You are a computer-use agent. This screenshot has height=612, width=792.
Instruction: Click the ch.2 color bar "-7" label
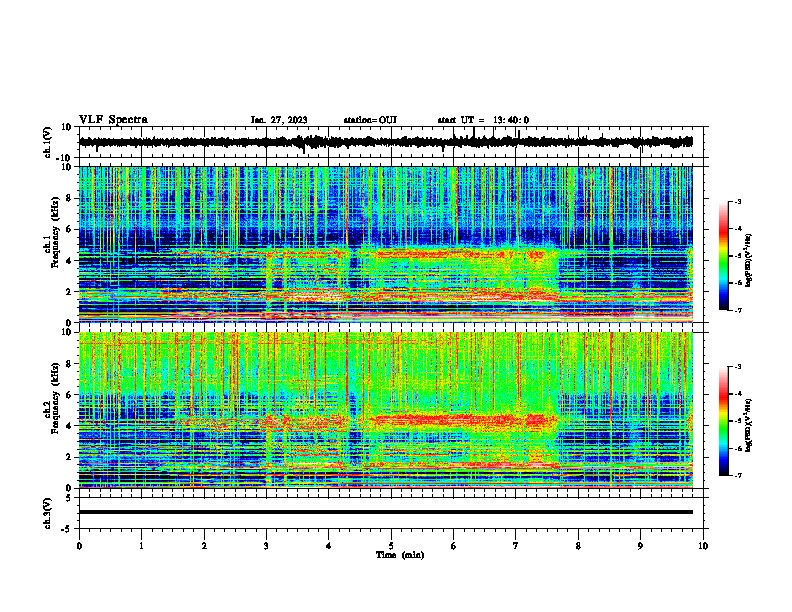[737, 476]
